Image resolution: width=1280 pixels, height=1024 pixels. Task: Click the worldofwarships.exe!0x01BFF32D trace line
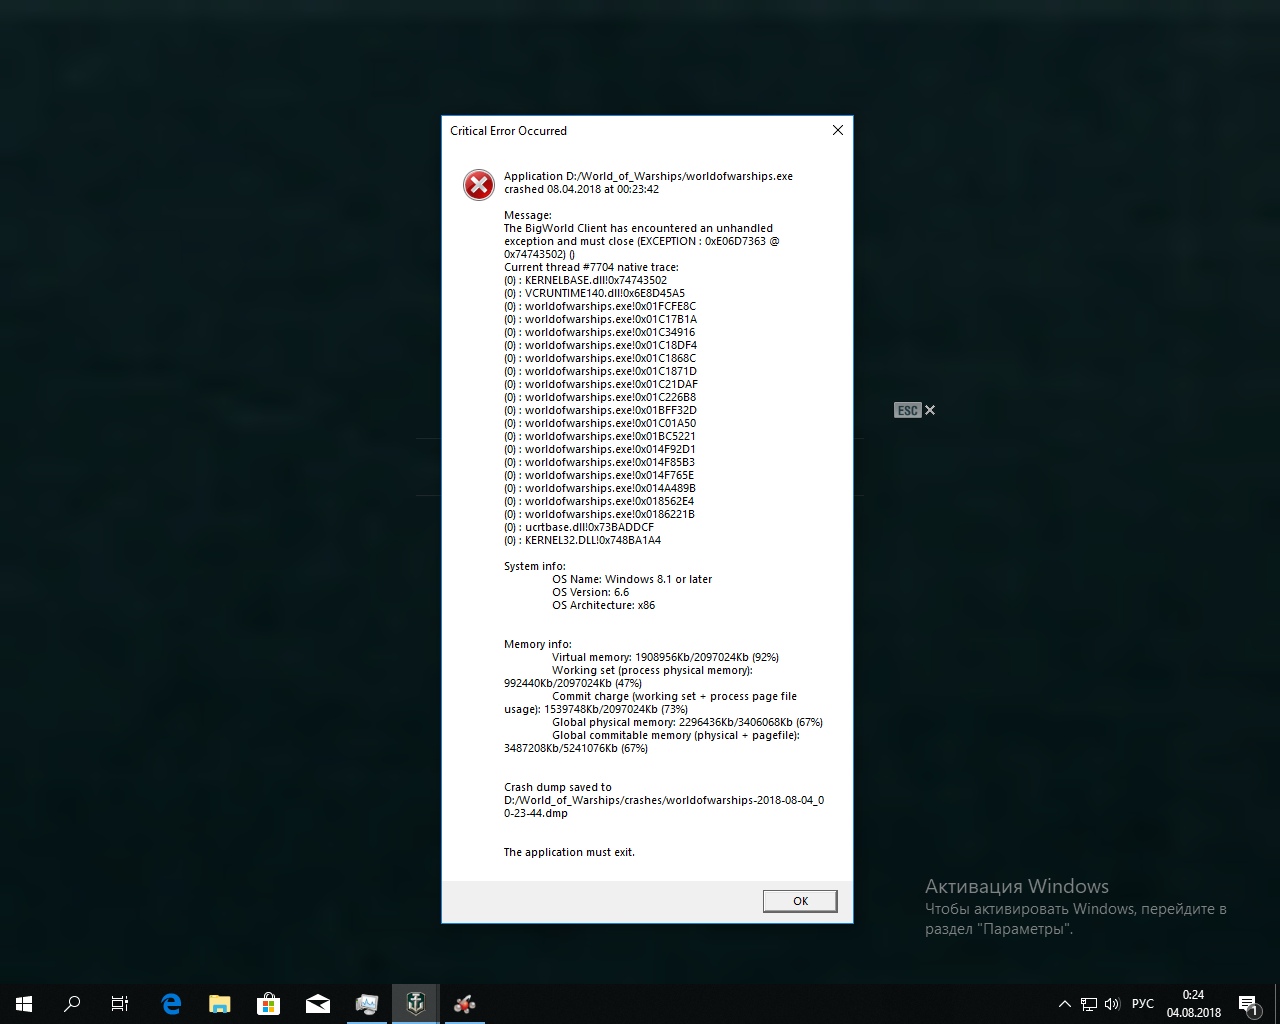[x=600, y=410]
